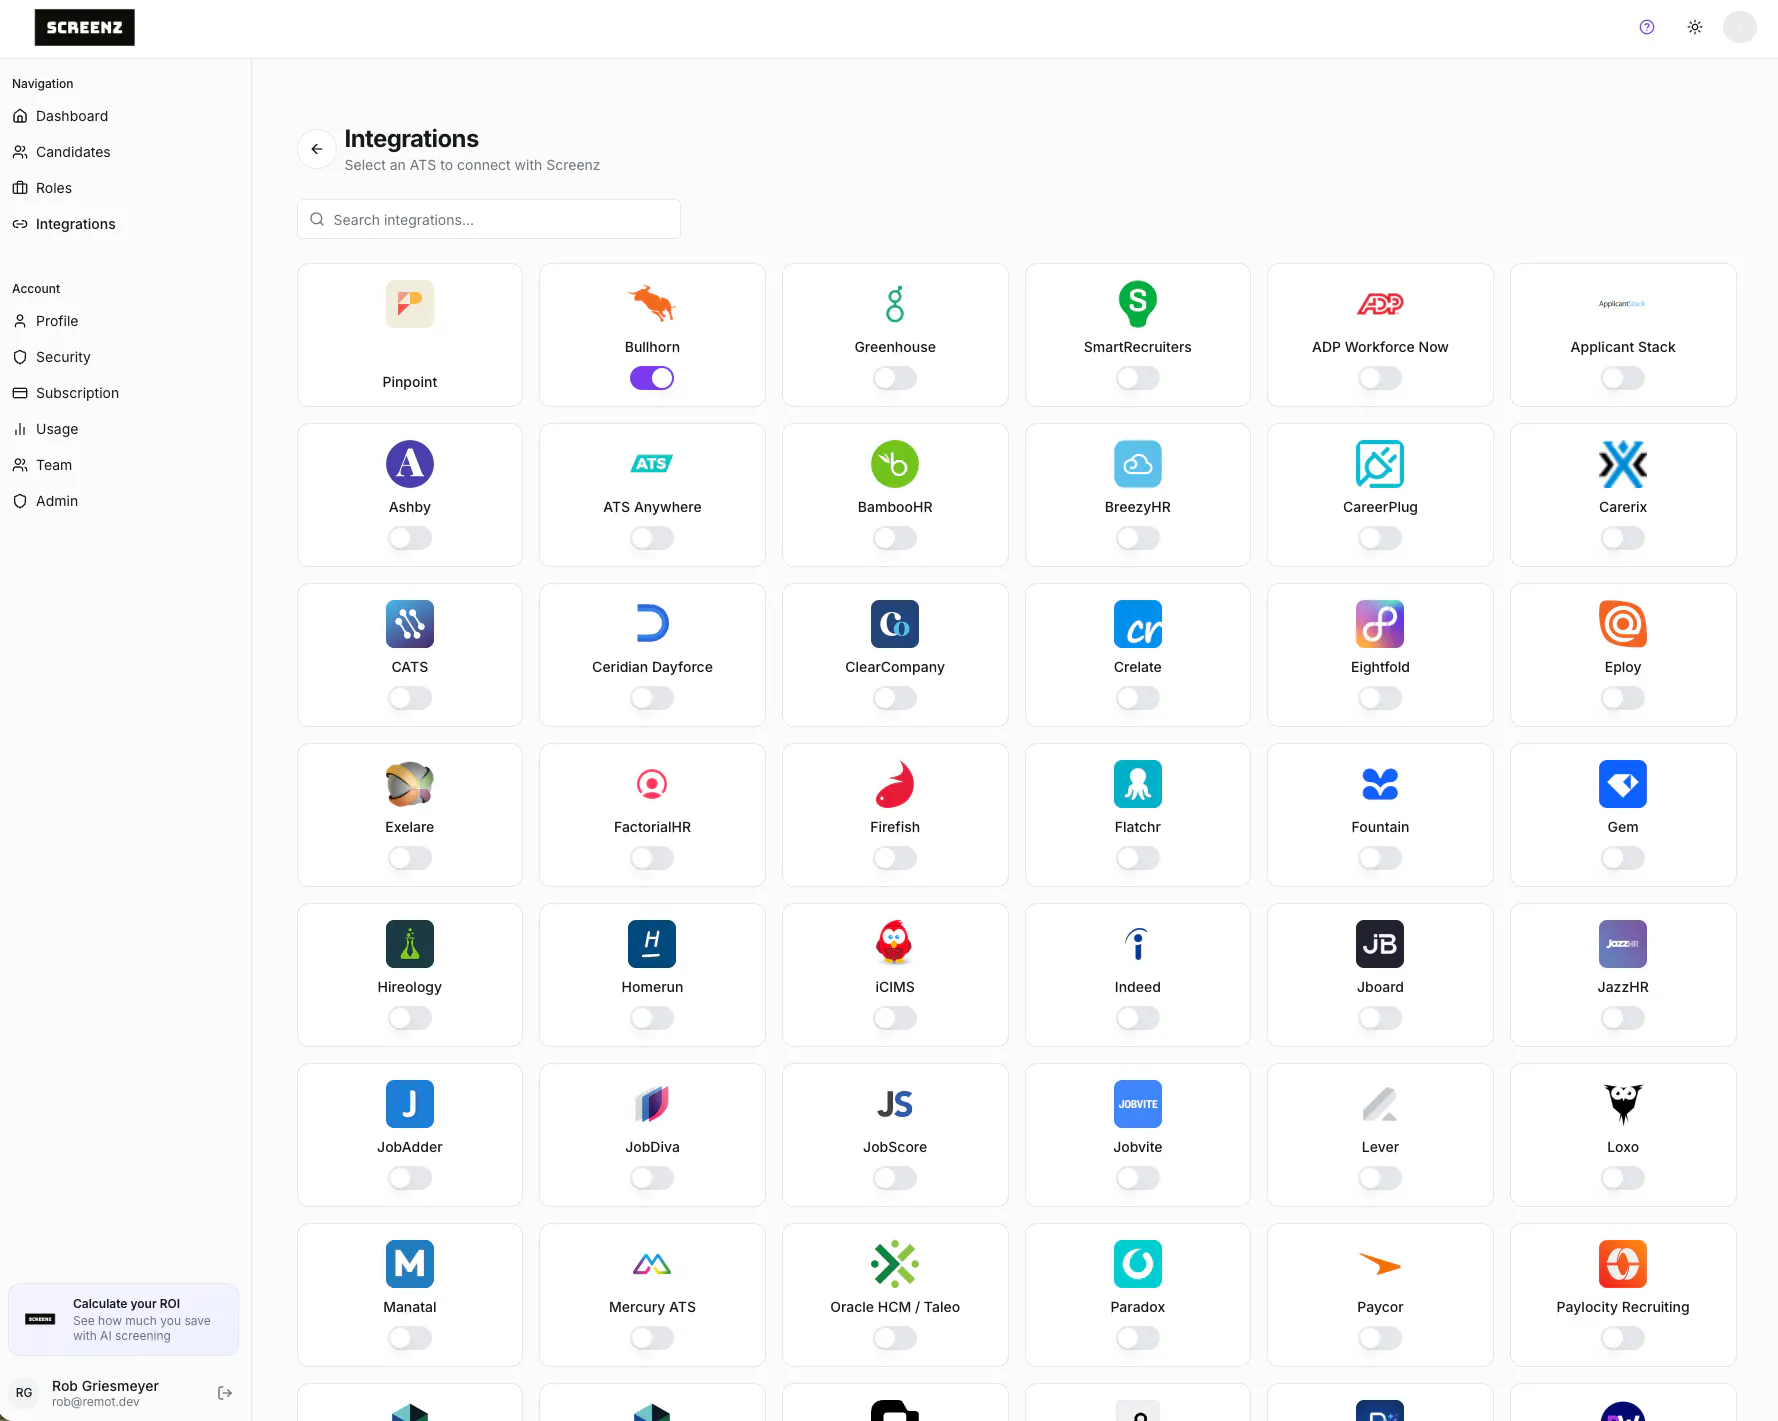Open the Profile account page
This screenshot has width=1778, height=1421.
point(57,321)
